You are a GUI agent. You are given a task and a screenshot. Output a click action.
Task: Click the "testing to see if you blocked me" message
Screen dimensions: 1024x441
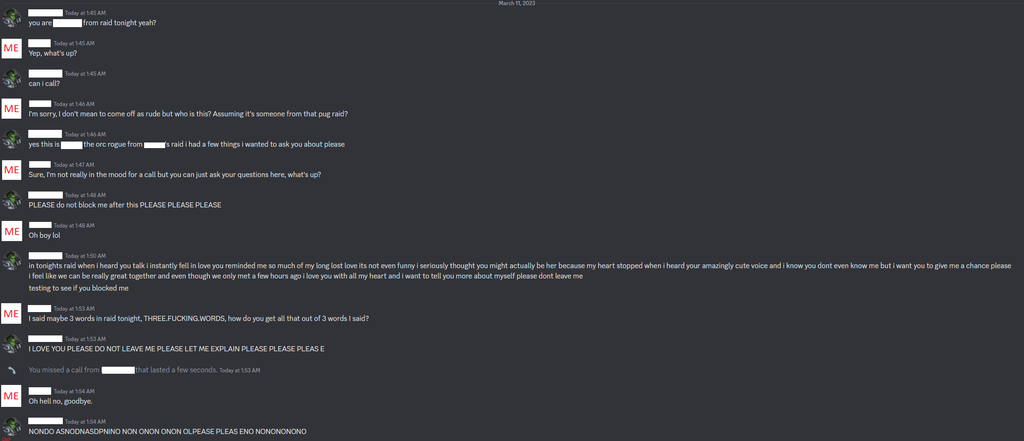coord(78,288)
